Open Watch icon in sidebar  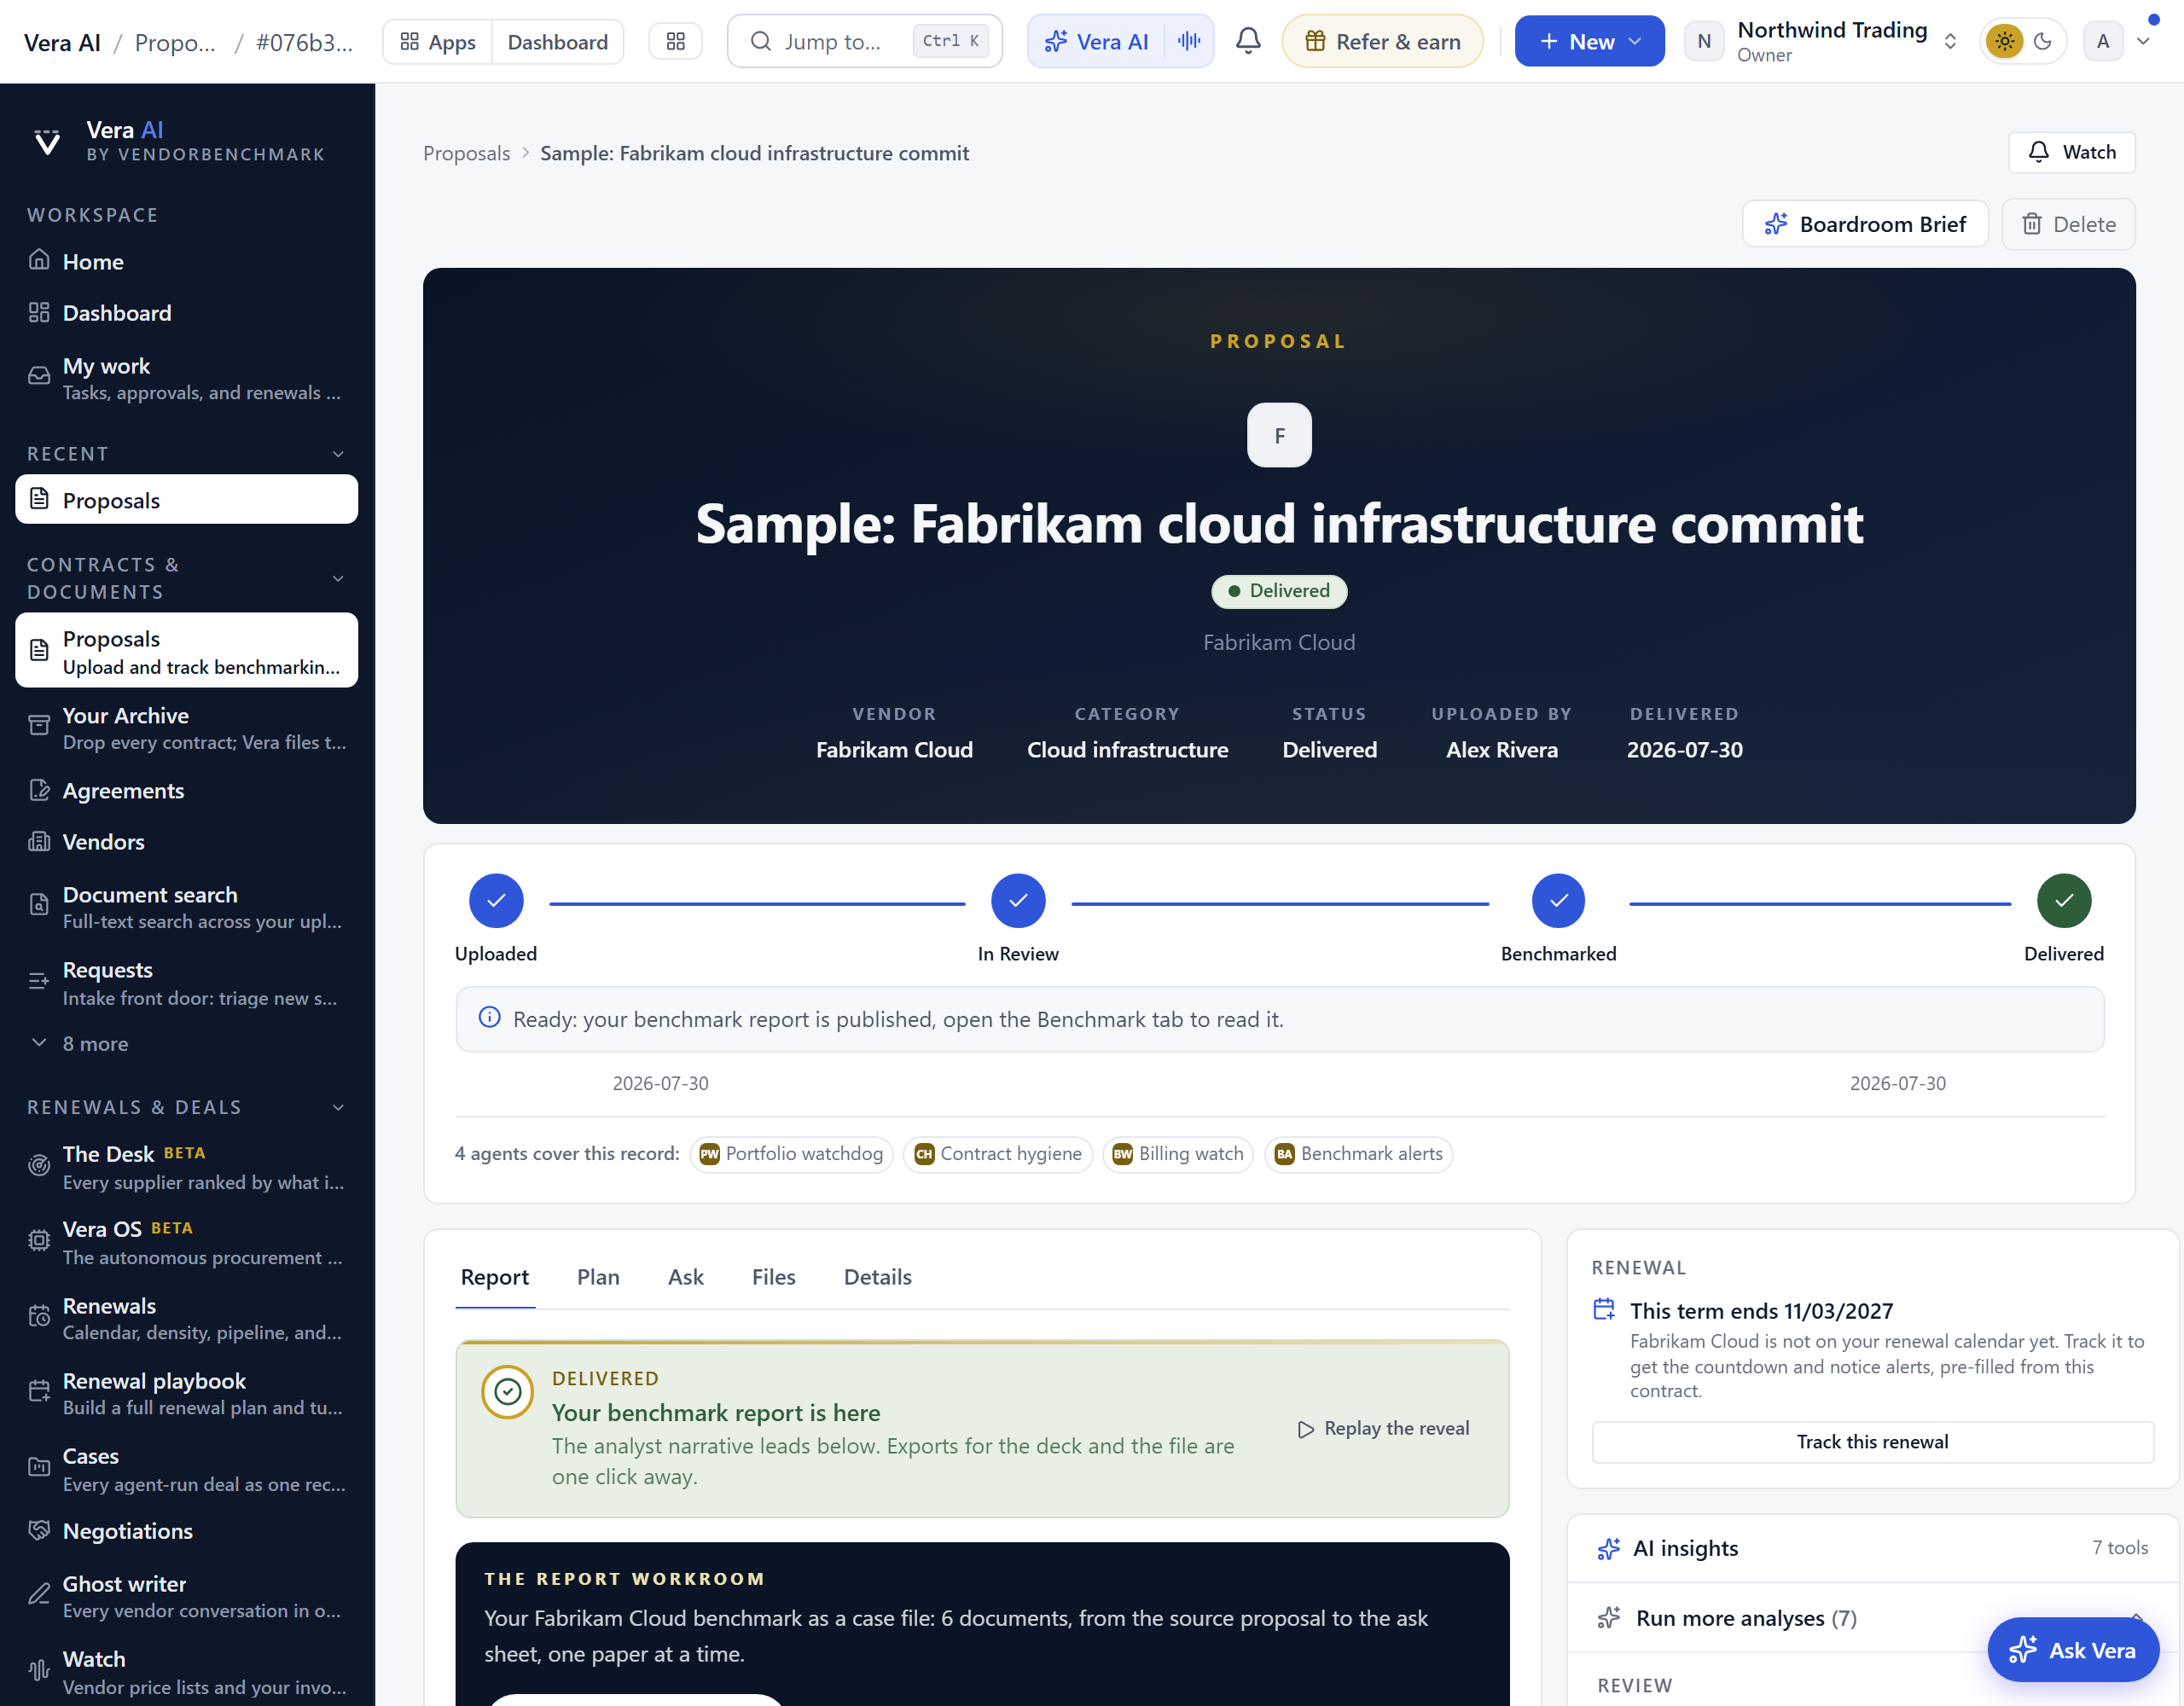39,1670
